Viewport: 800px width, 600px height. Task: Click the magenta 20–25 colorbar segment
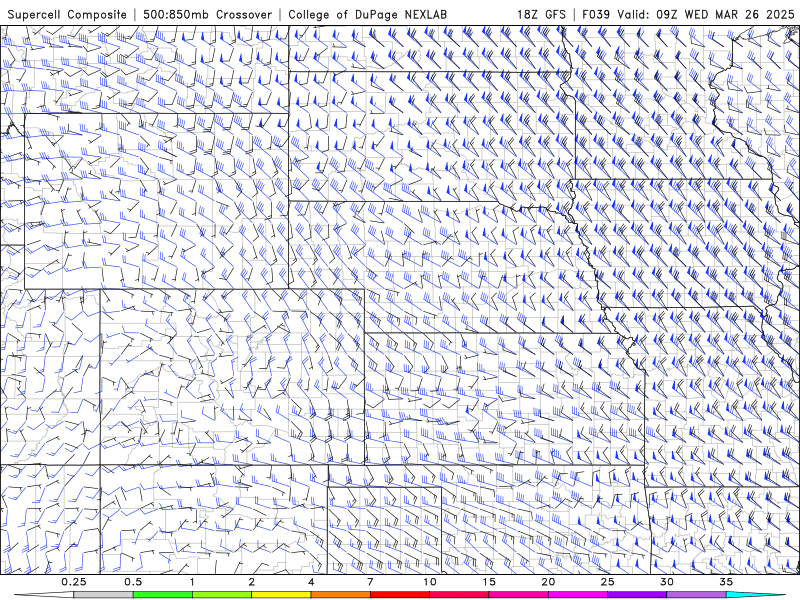coord(578,595)
